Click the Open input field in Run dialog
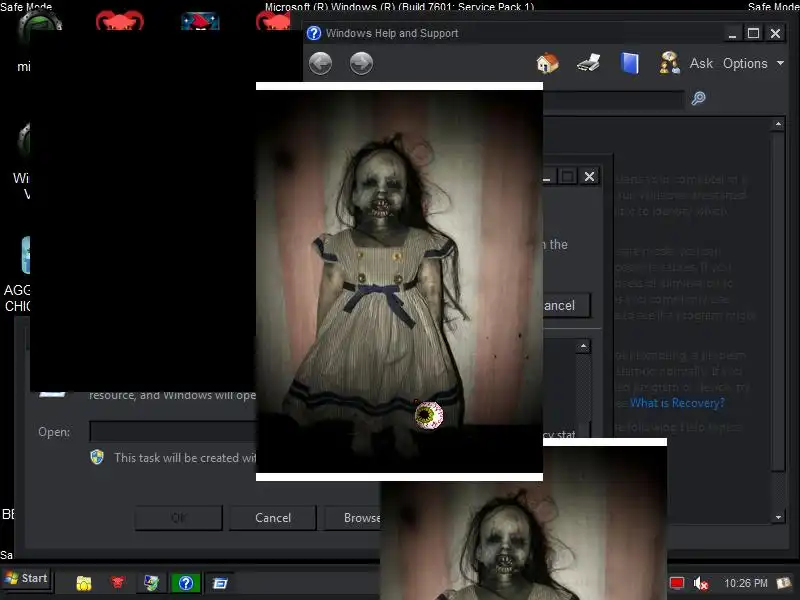800x600 pixels. pos(173,432)
